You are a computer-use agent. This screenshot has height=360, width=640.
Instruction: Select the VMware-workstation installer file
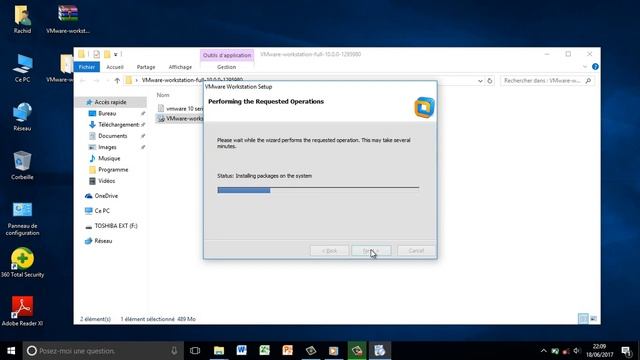click(180, 118)
